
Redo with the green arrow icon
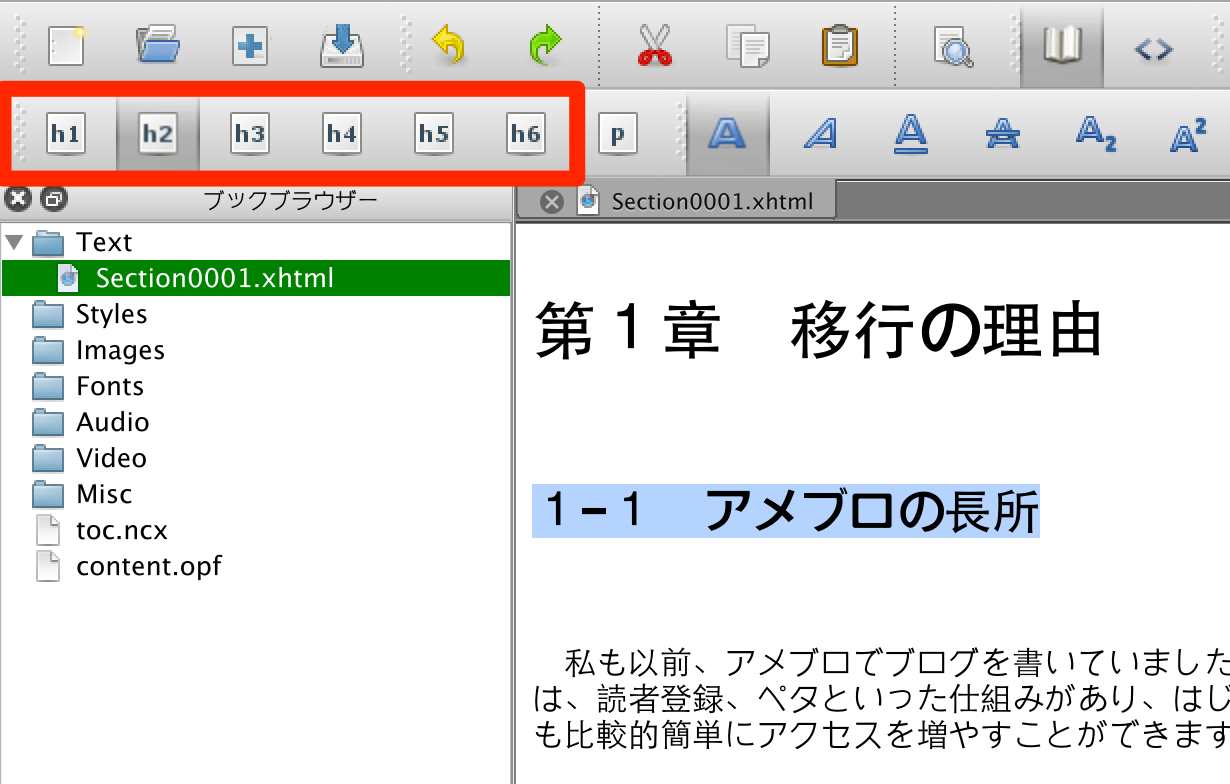coord(544,46)
